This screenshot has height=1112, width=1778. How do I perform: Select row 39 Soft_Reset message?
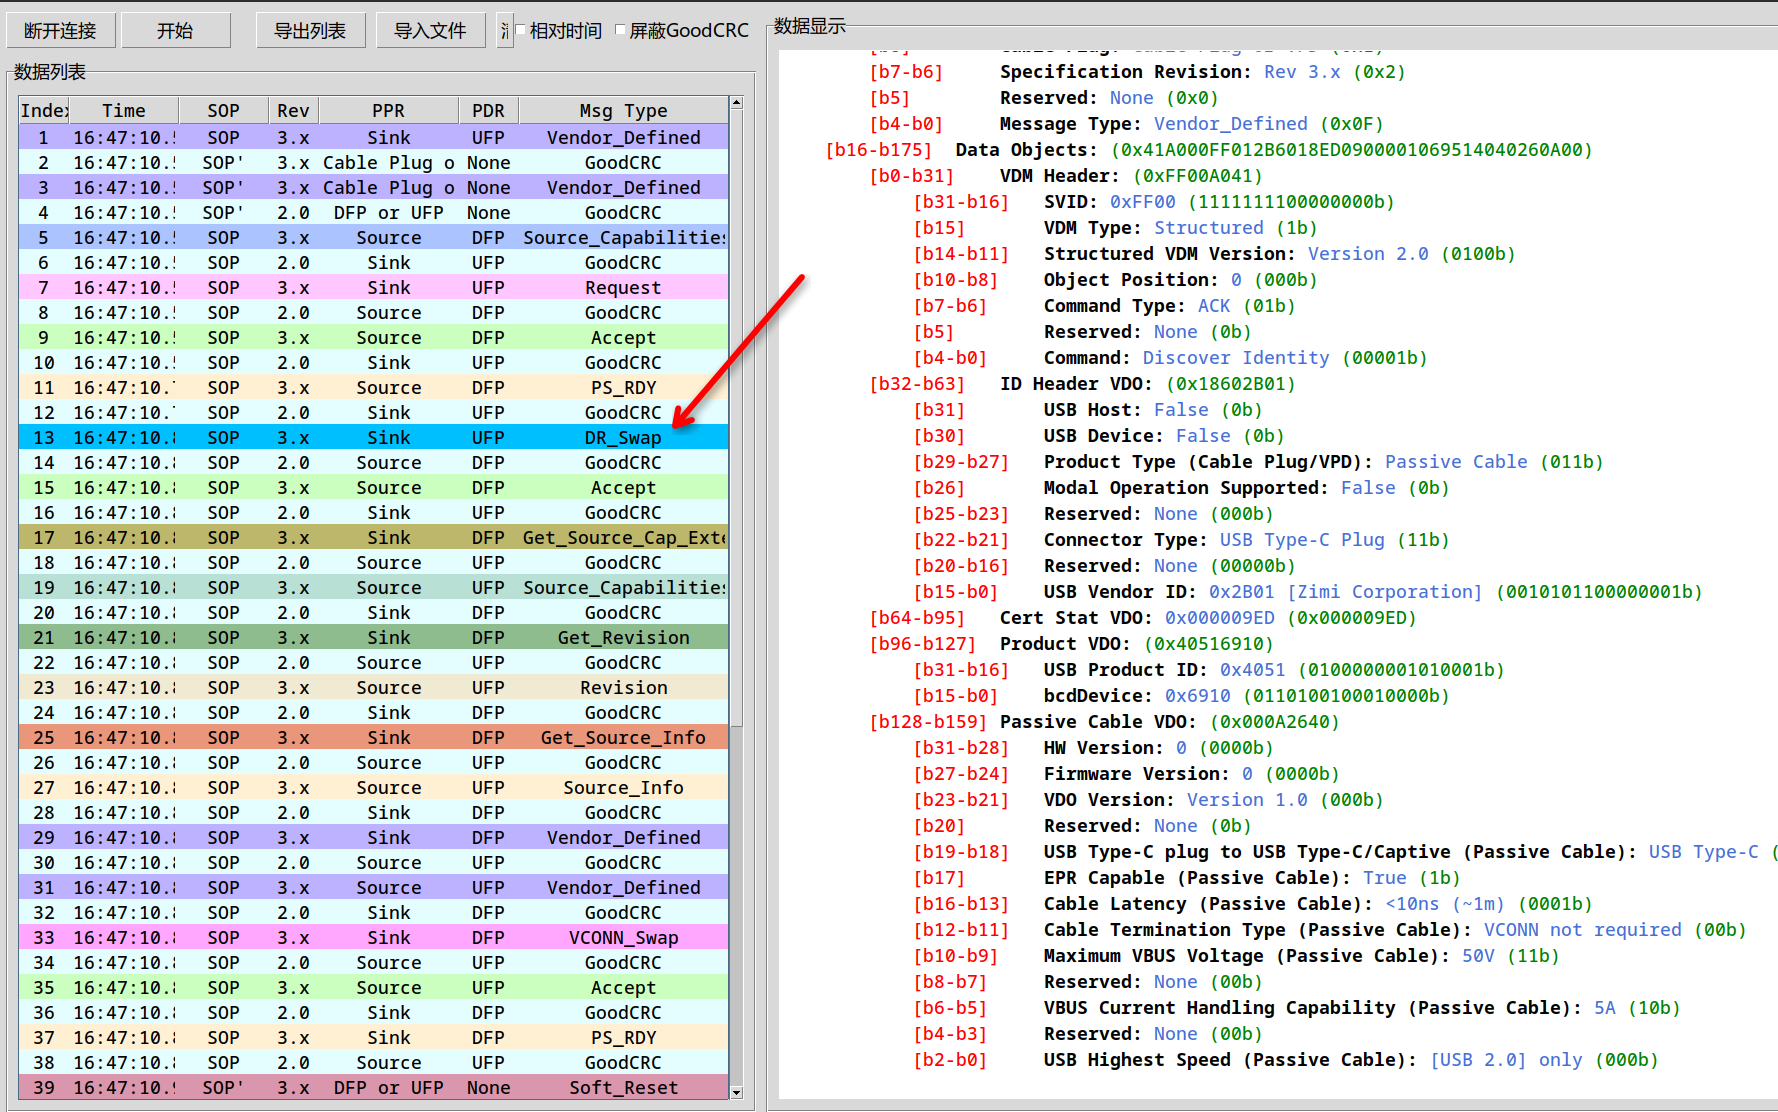373,1087
